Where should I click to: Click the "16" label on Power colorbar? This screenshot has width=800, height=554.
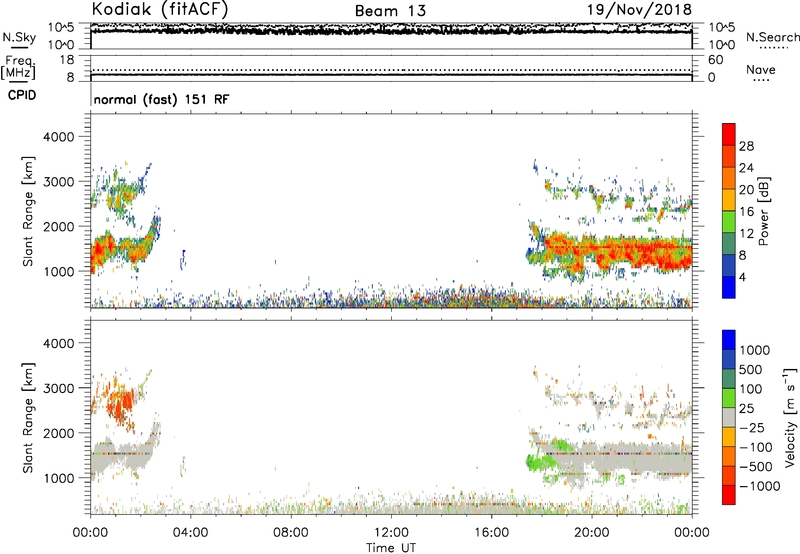pos(746,212)
